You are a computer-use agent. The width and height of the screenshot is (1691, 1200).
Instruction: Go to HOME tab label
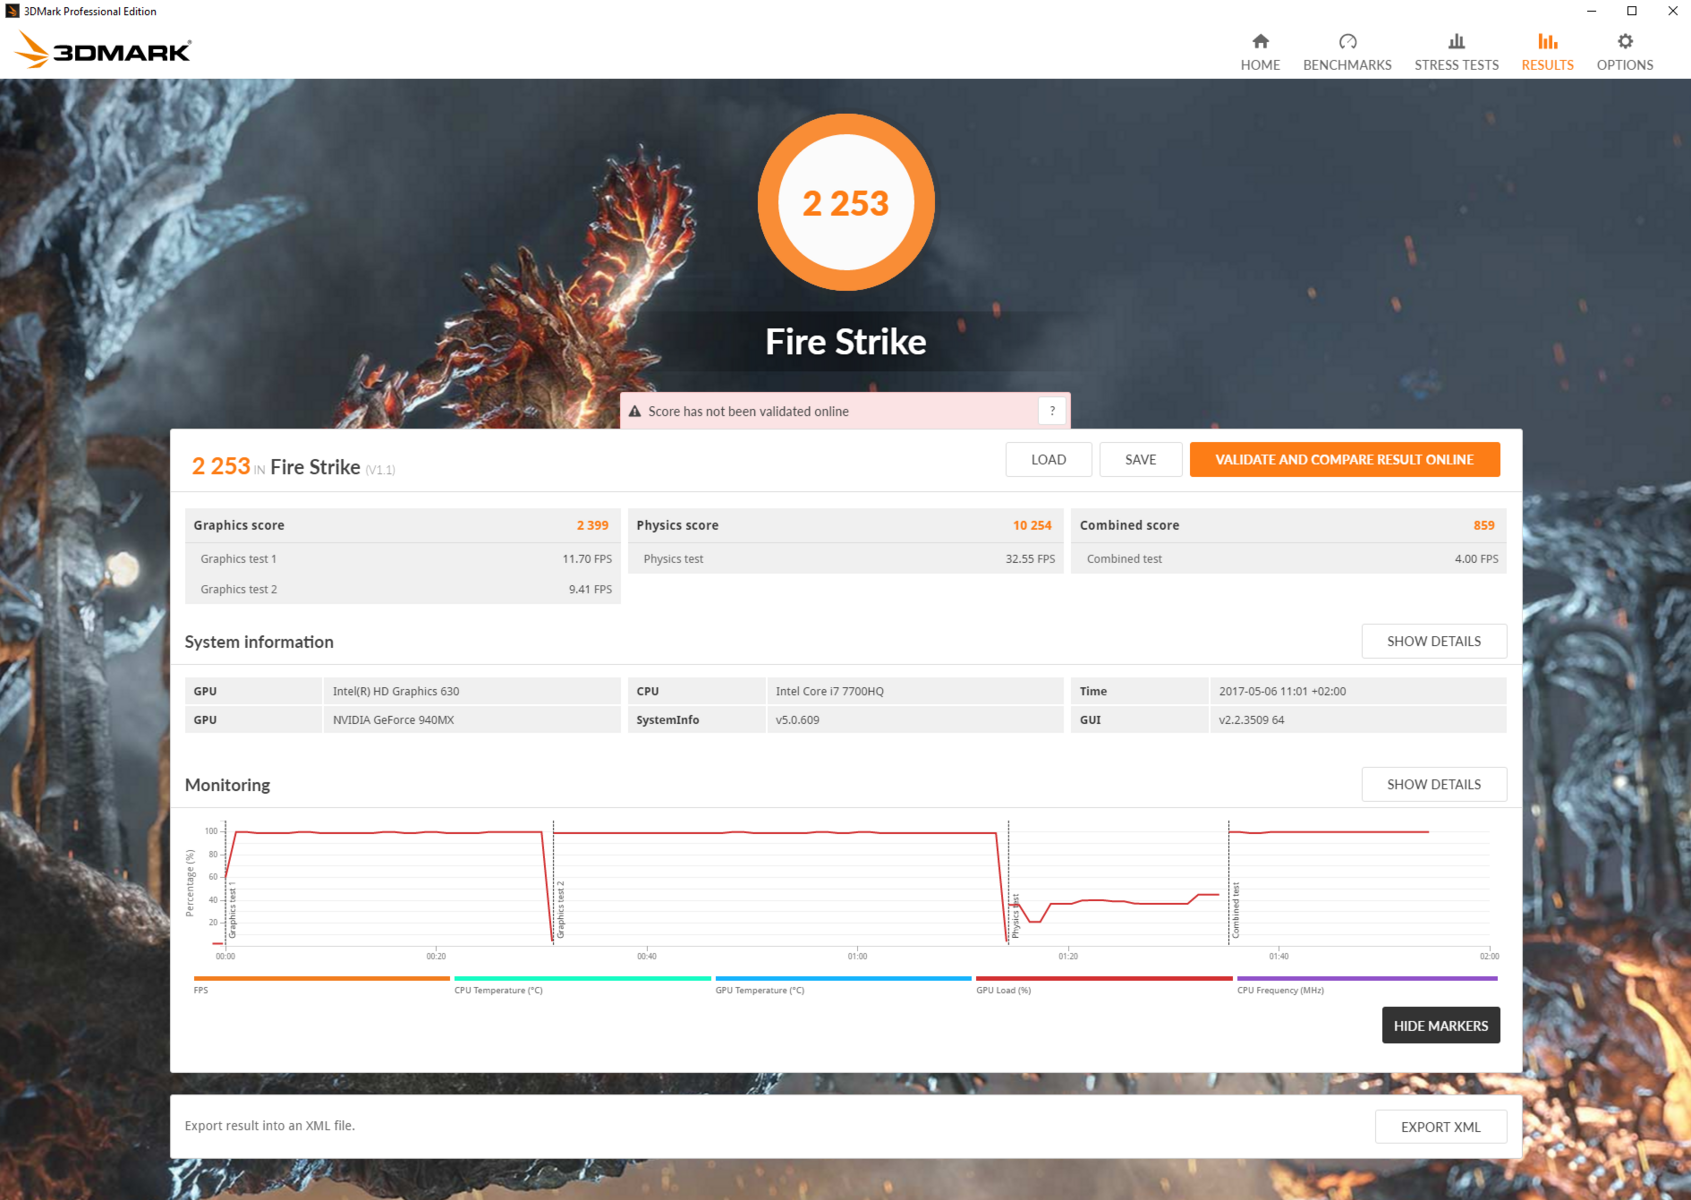coord(1260,65)
